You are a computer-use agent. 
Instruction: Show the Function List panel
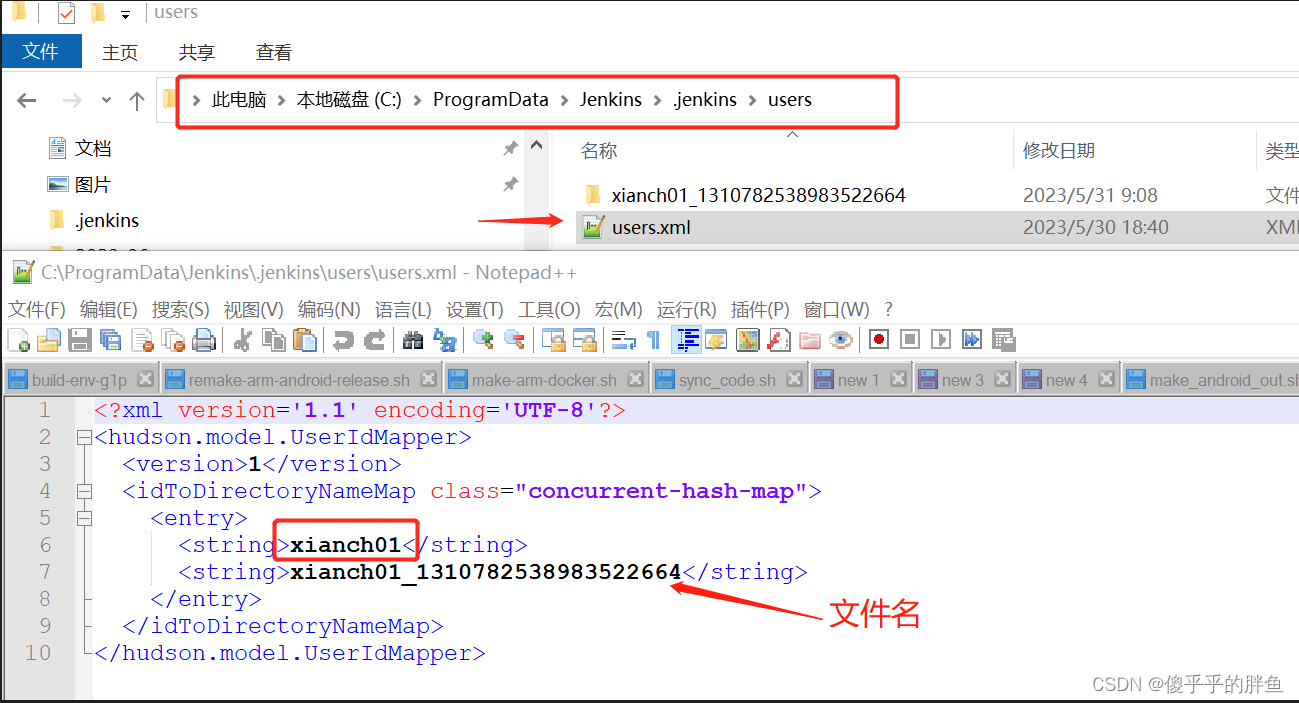coord(778,340)
